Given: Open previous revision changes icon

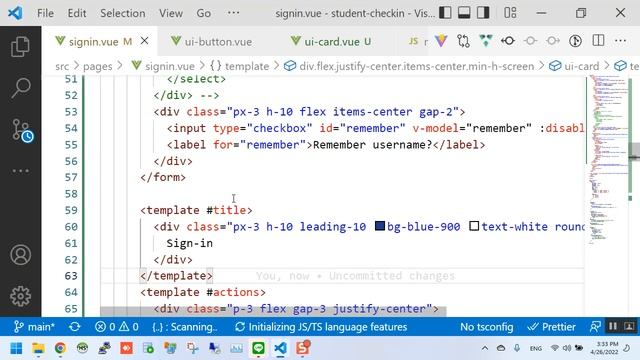Looking at the screenshot, I should [508, 41].
